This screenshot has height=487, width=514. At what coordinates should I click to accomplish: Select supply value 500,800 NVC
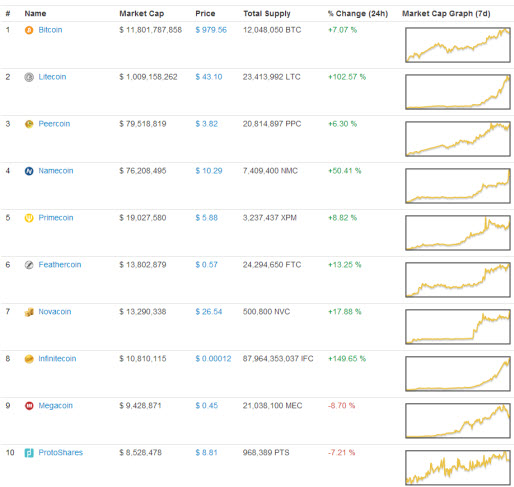tap(267, 312)
